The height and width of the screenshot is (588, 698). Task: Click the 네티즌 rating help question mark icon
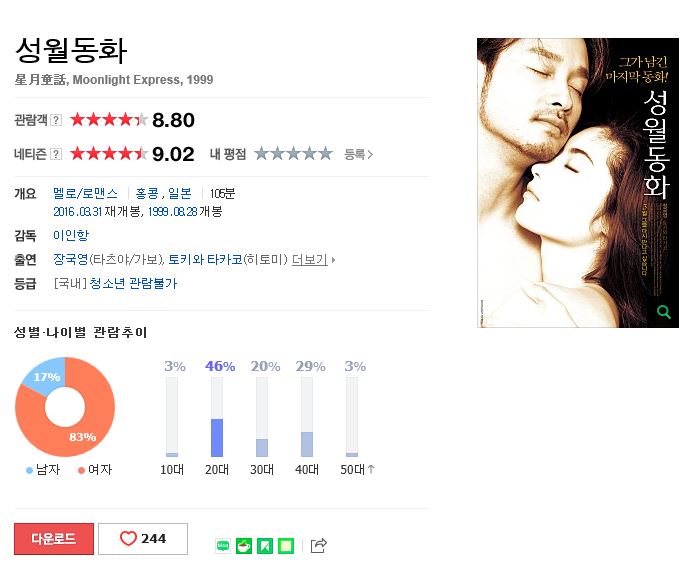pos(56,154)
